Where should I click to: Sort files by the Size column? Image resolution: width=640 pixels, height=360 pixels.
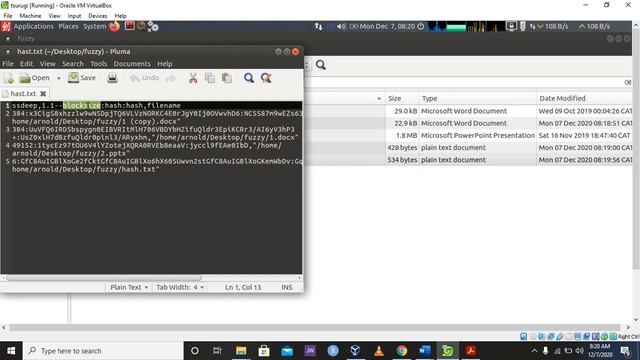coord(402,98)
